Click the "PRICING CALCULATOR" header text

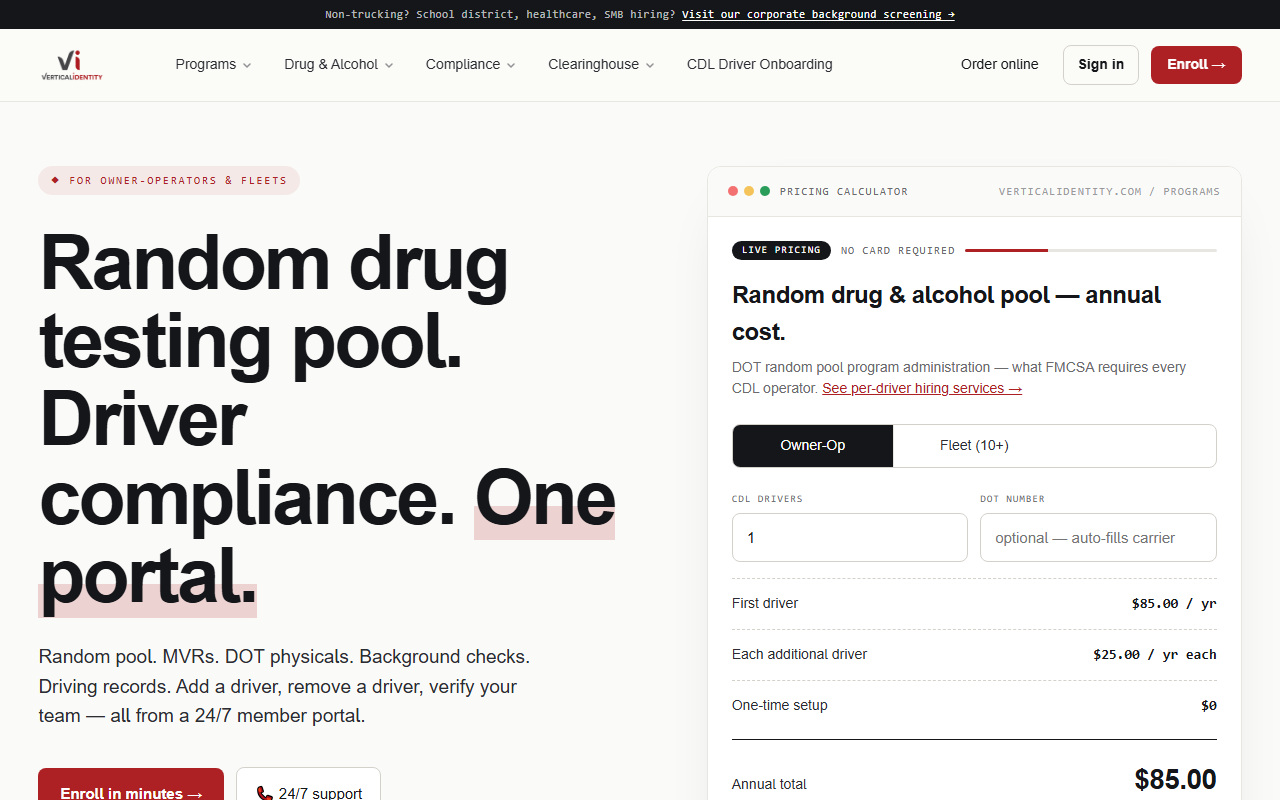tap(844, 191)
